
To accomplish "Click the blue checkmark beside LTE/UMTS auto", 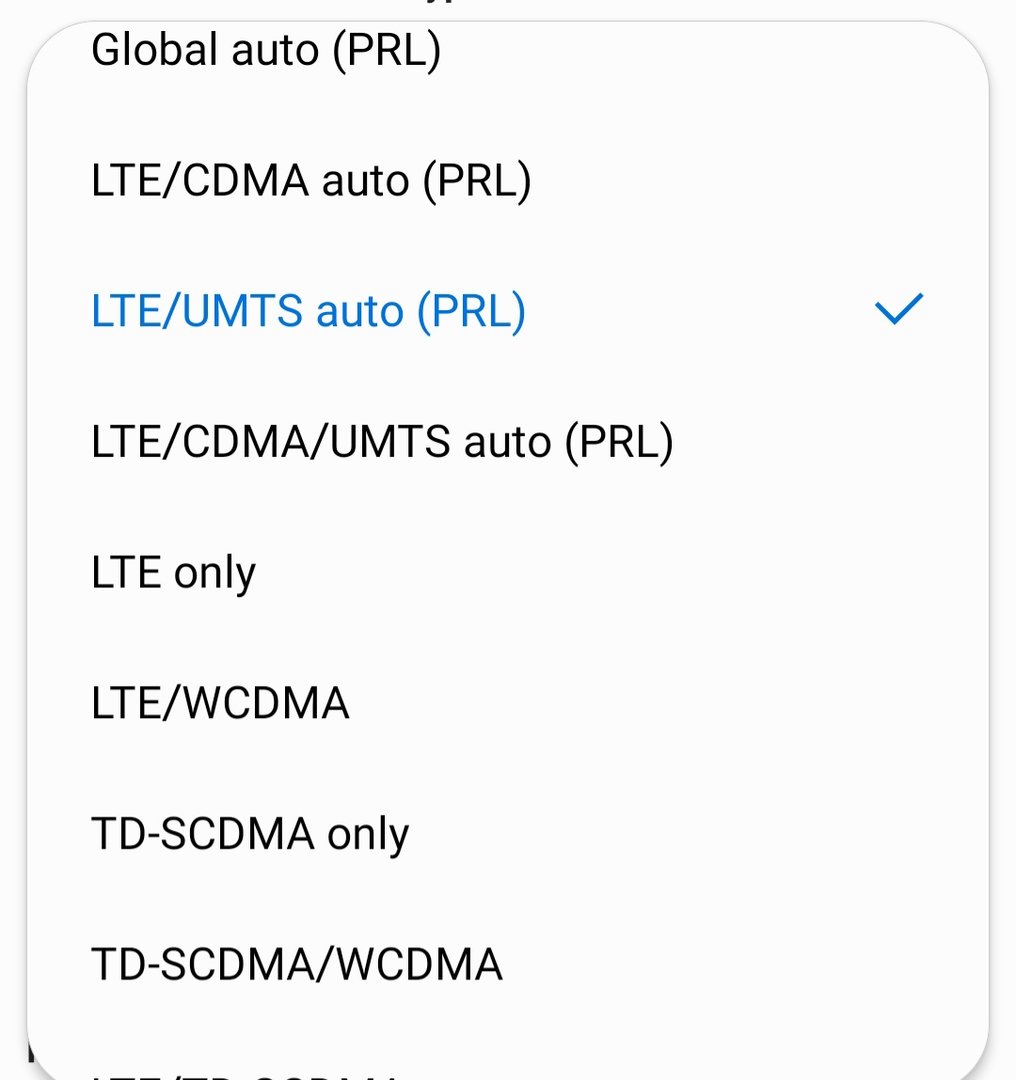I will coord(899,309).
